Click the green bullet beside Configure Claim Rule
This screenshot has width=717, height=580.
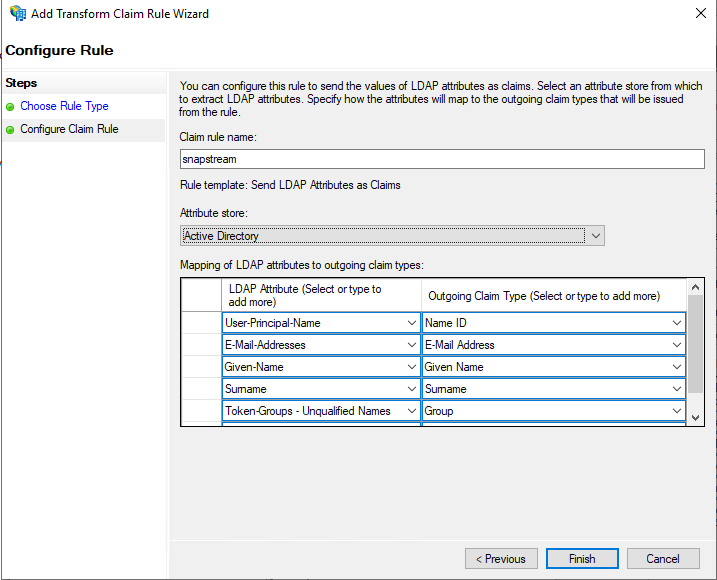[10, 130]
